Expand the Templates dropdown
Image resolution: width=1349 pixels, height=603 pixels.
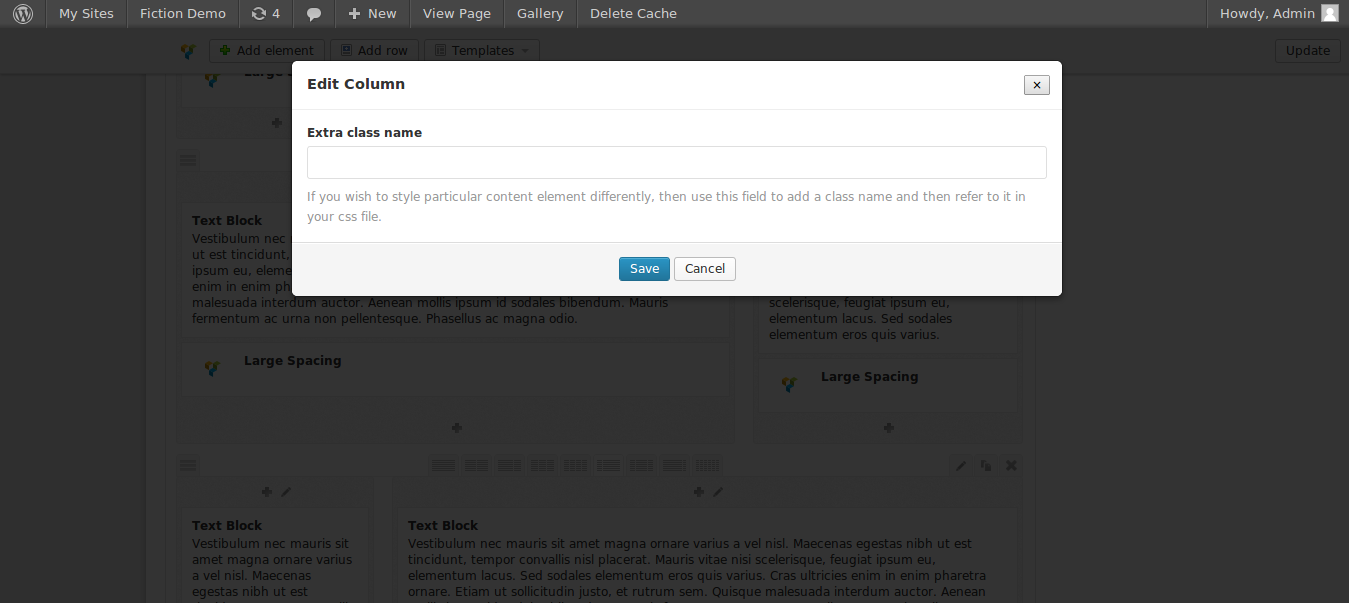(482, 50)
